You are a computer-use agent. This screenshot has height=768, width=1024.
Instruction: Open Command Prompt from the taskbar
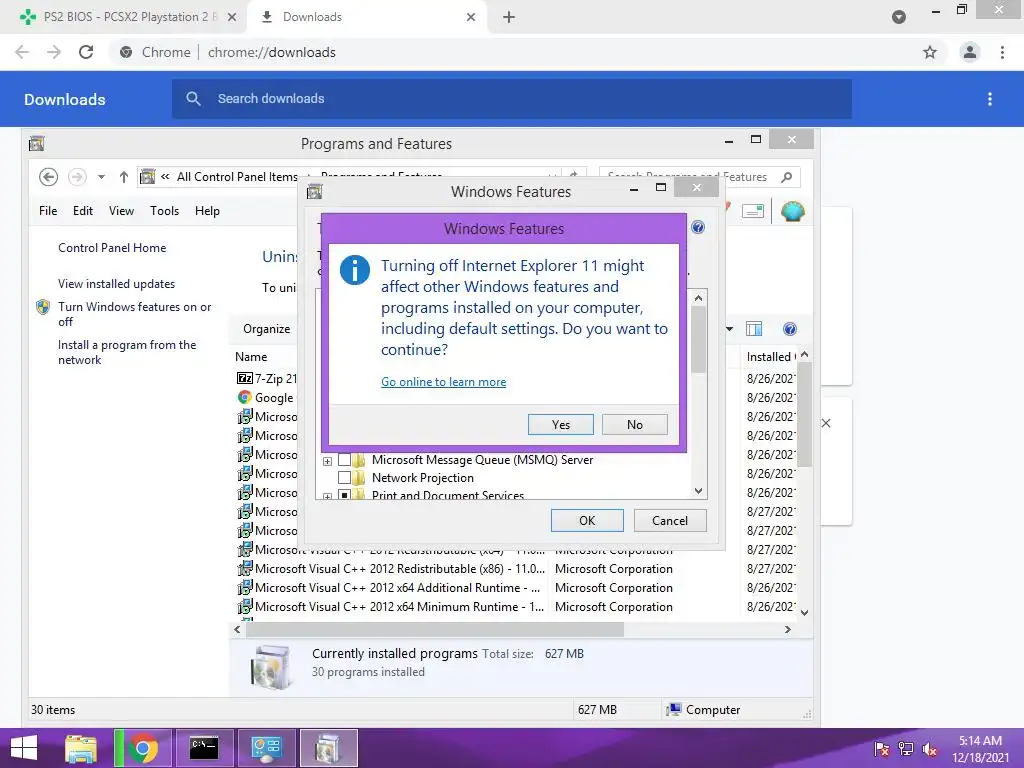pyautogui.click(x=204, y=748)
